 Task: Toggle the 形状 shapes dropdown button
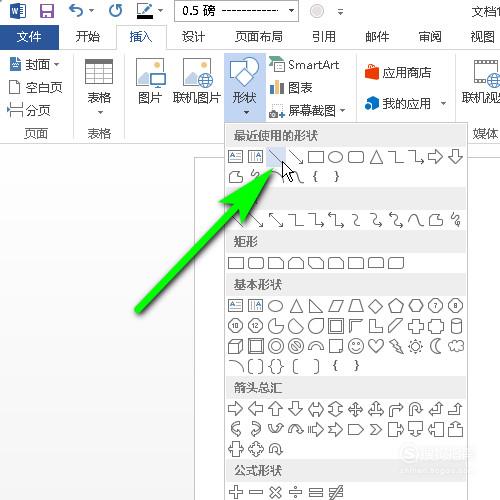245,87
